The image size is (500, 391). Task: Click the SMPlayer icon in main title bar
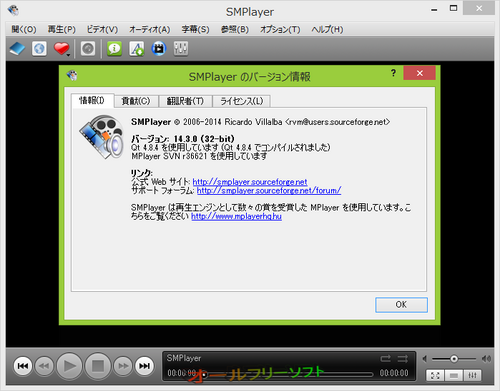click(x=13, y=10)
